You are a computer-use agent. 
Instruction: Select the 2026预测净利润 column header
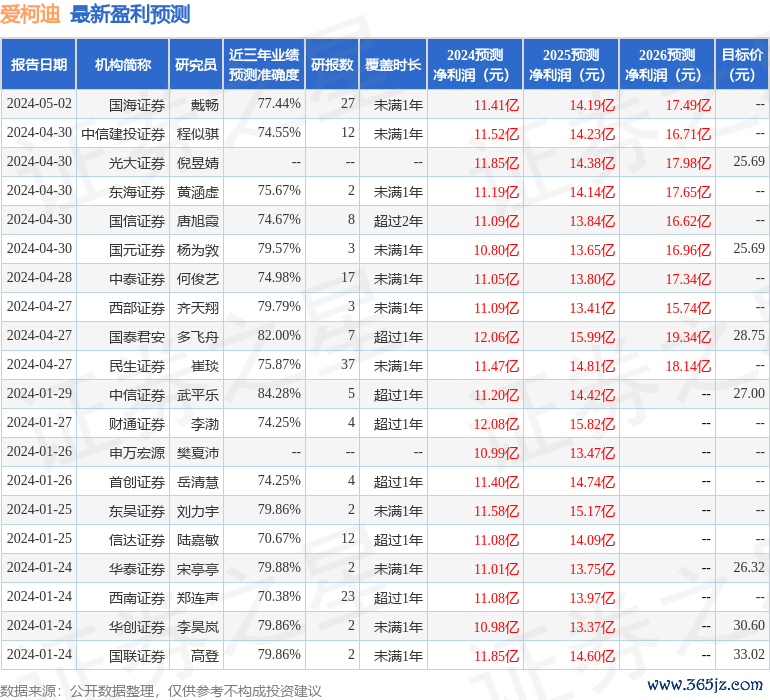pyautogui.click(x=666, y=65)
